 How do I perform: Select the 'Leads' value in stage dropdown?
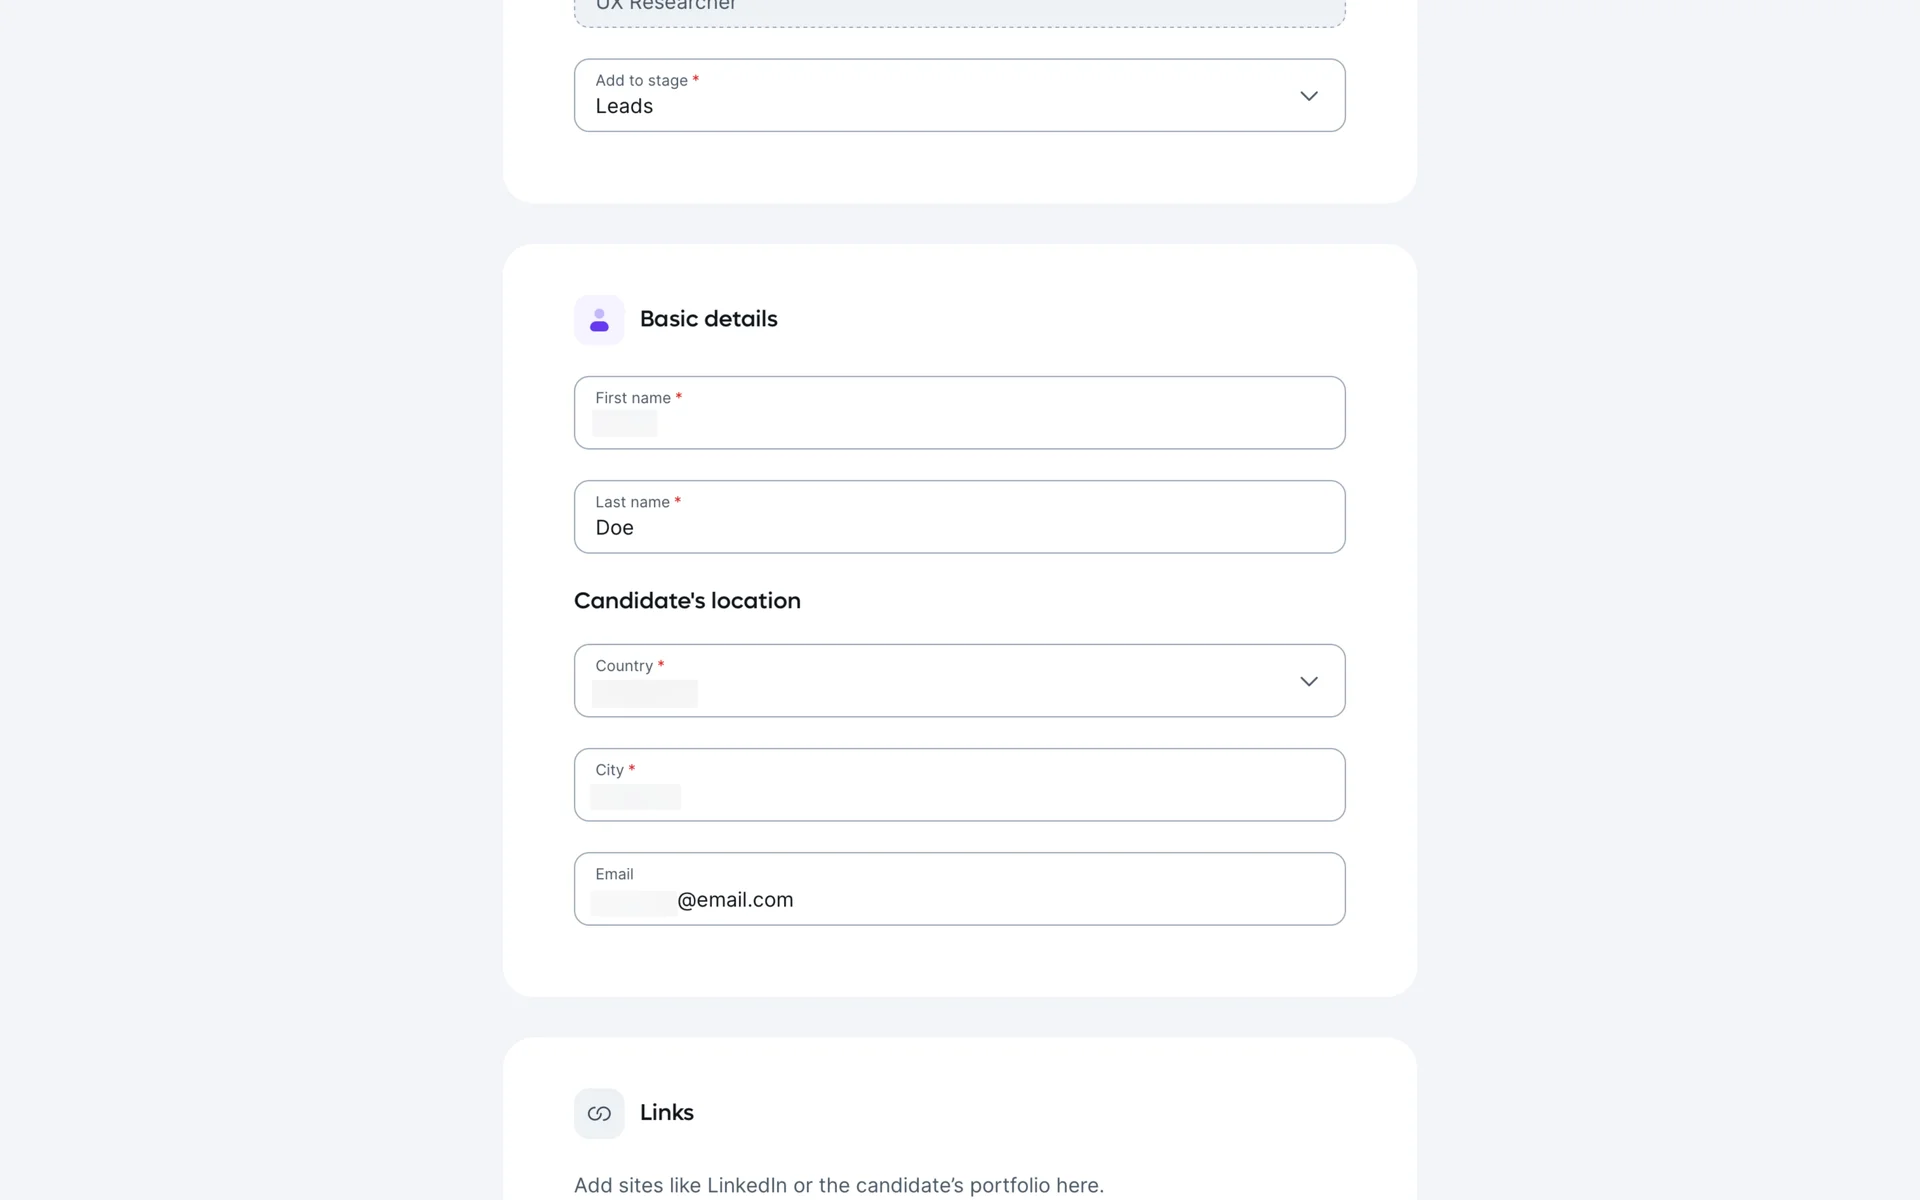click(x=624, y=107)
